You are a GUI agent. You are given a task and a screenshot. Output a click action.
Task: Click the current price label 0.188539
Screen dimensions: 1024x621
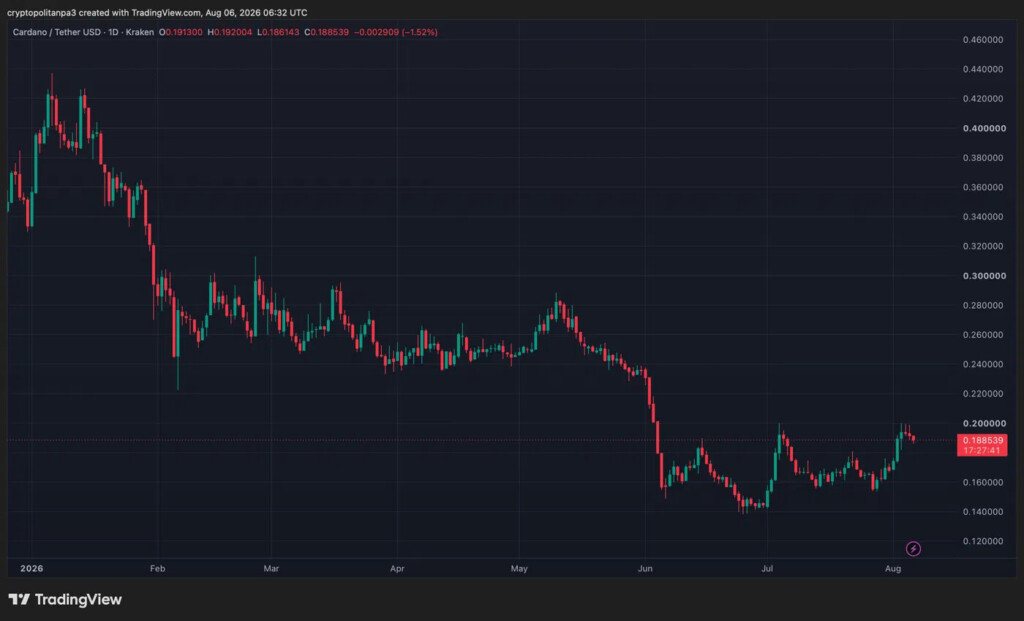click(982, 440)
